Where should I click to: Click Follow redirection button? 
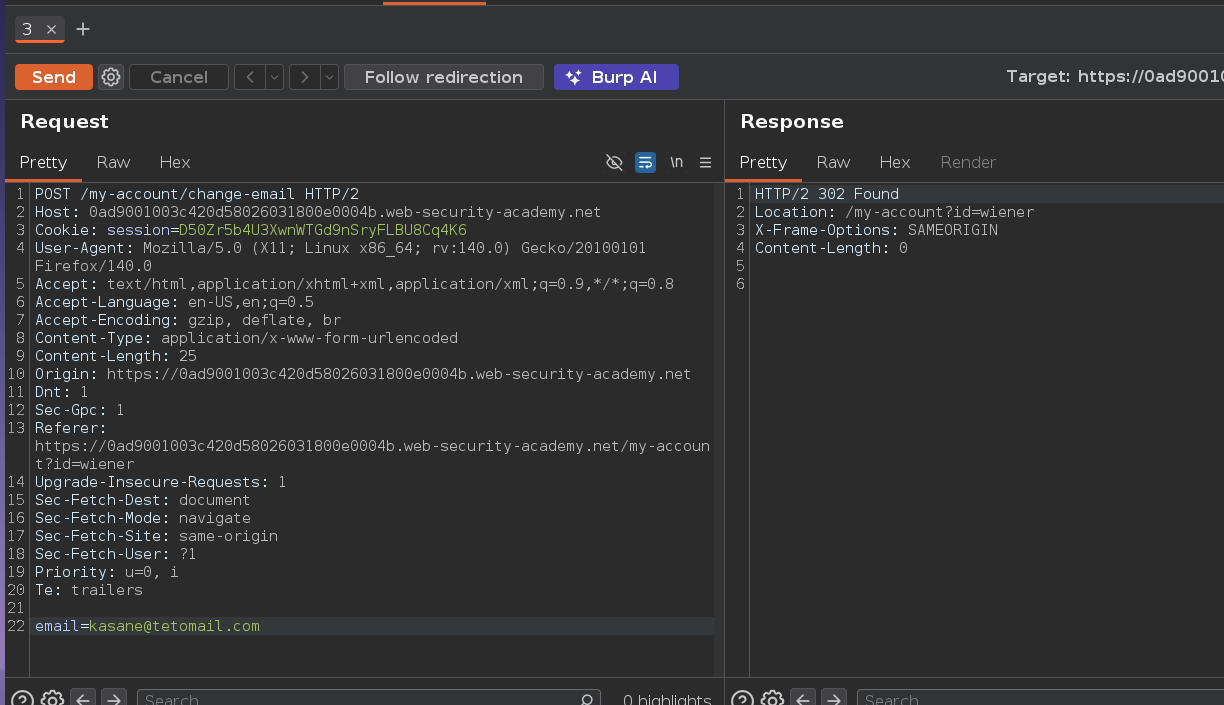444,77
